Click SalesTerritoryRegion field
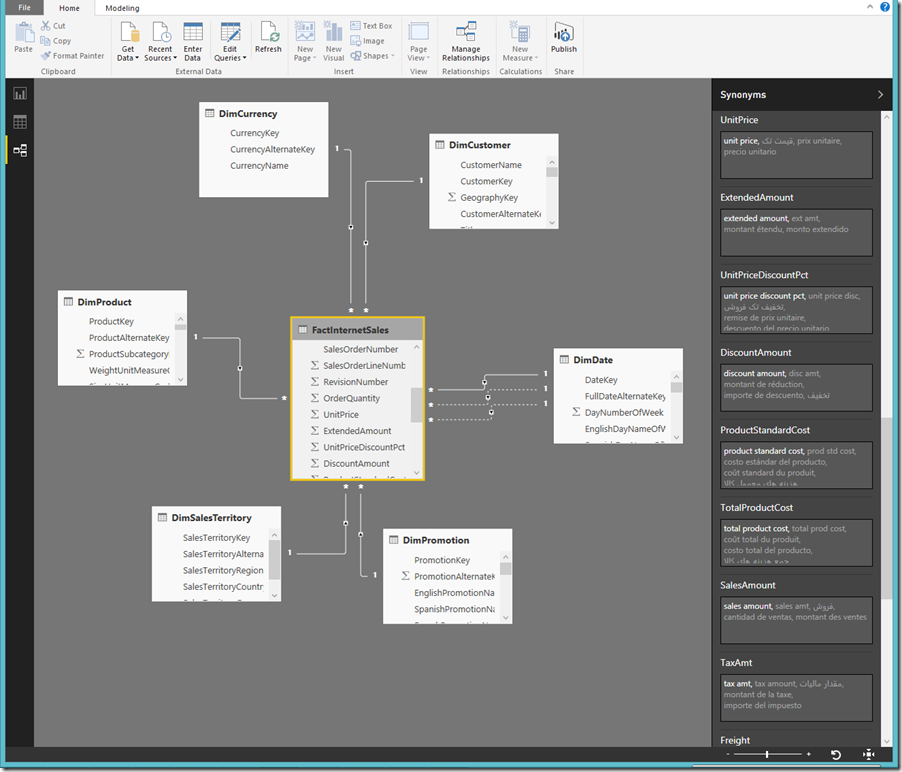Viewport: 902px width, 772px height. [223, 570]
